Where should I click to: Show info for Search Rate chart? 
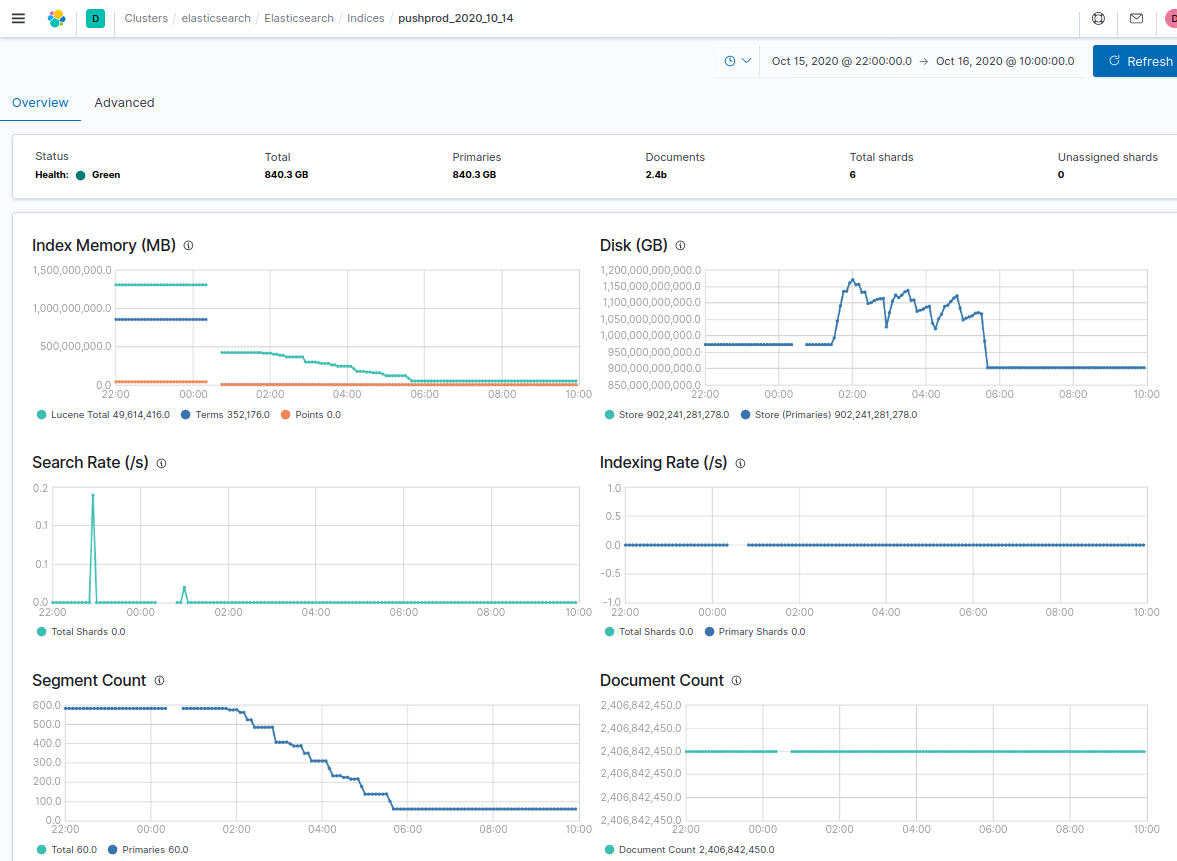point(161,463)
